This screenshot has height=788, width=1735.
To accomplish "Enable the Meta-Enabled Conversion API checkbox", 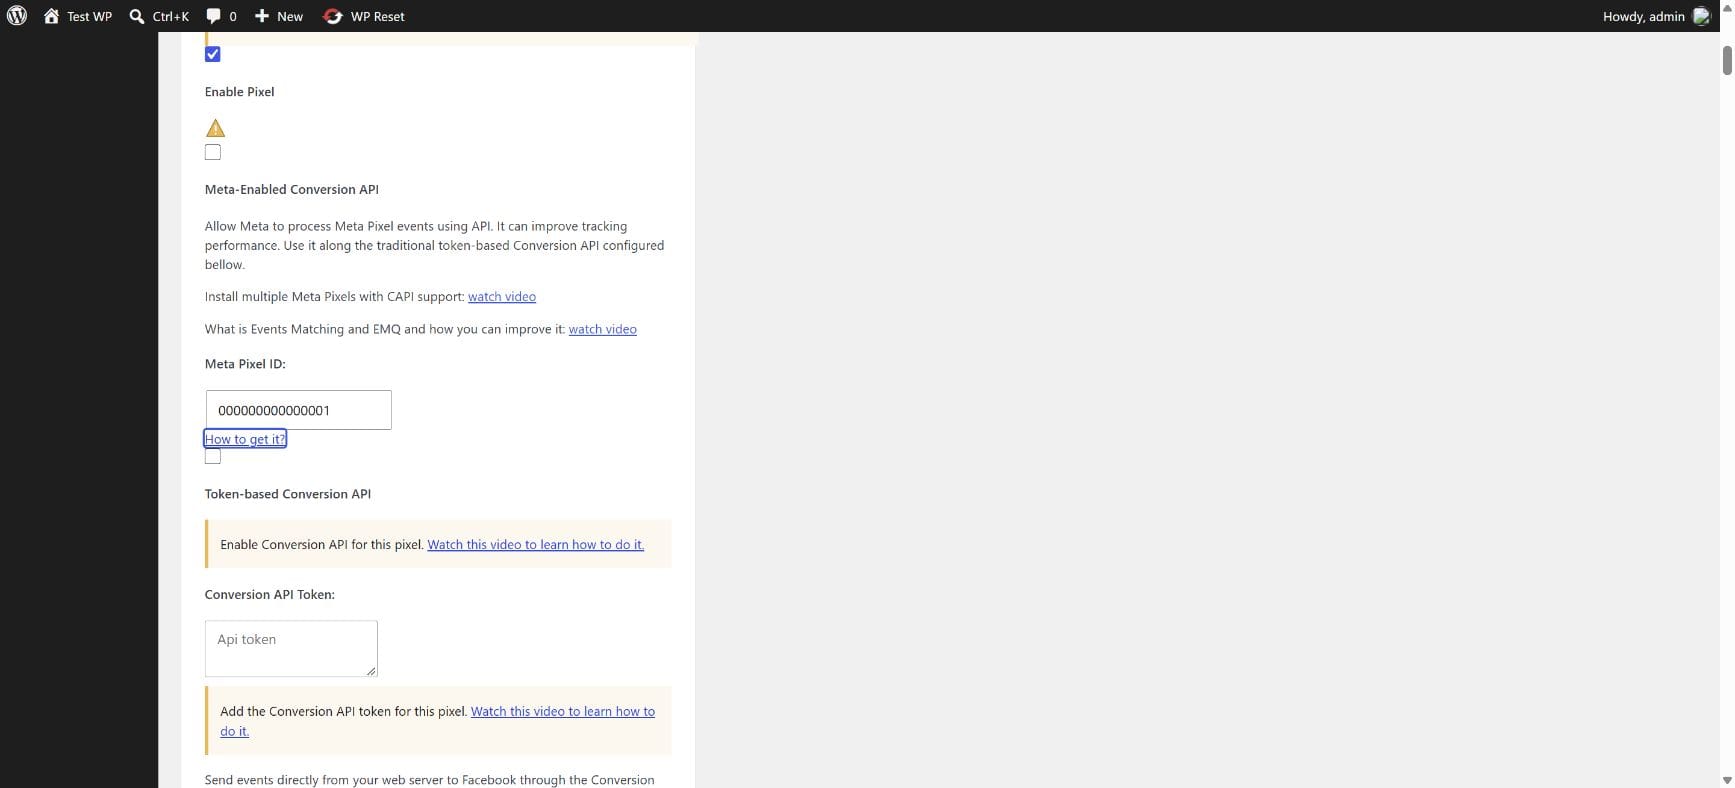I will (213, 152).
